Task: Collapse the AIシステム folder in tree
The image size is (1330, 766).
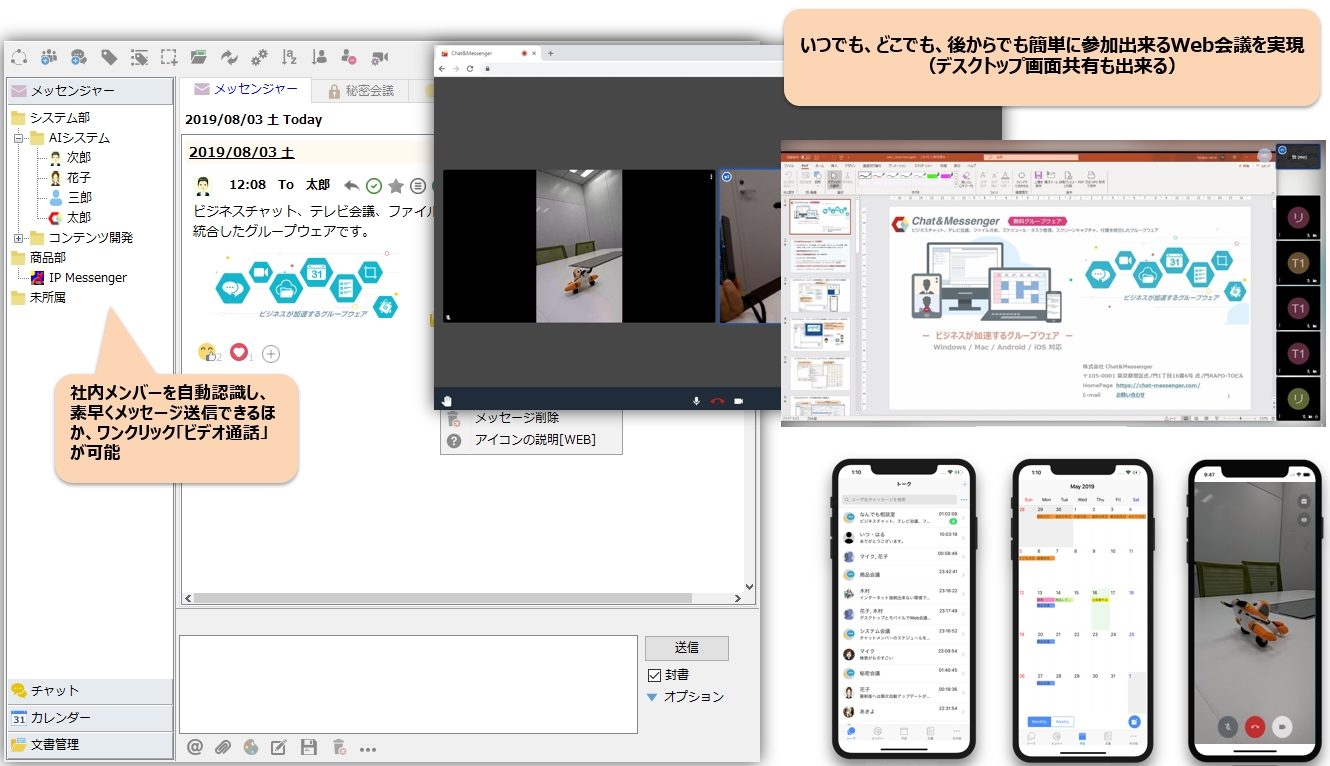Action: (19, 138)
